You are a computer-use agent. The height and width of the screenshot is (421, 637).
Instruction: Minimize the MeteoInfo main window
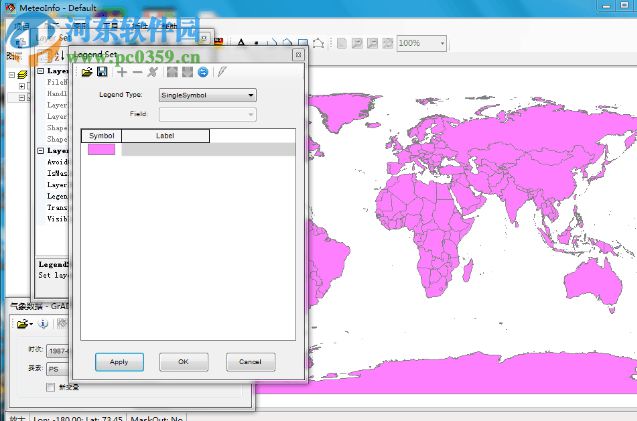tap(606, 5)
